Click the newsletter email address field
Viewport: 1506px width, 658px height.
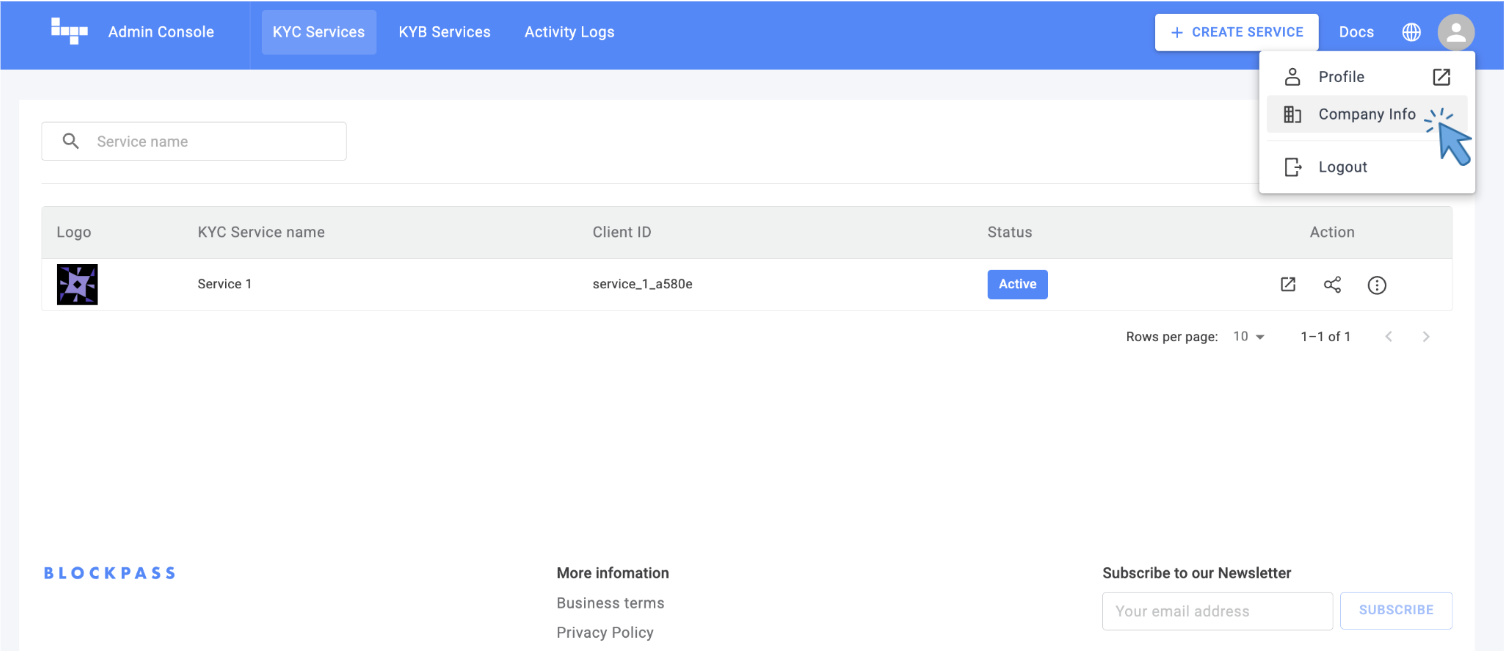[1216, 611]
